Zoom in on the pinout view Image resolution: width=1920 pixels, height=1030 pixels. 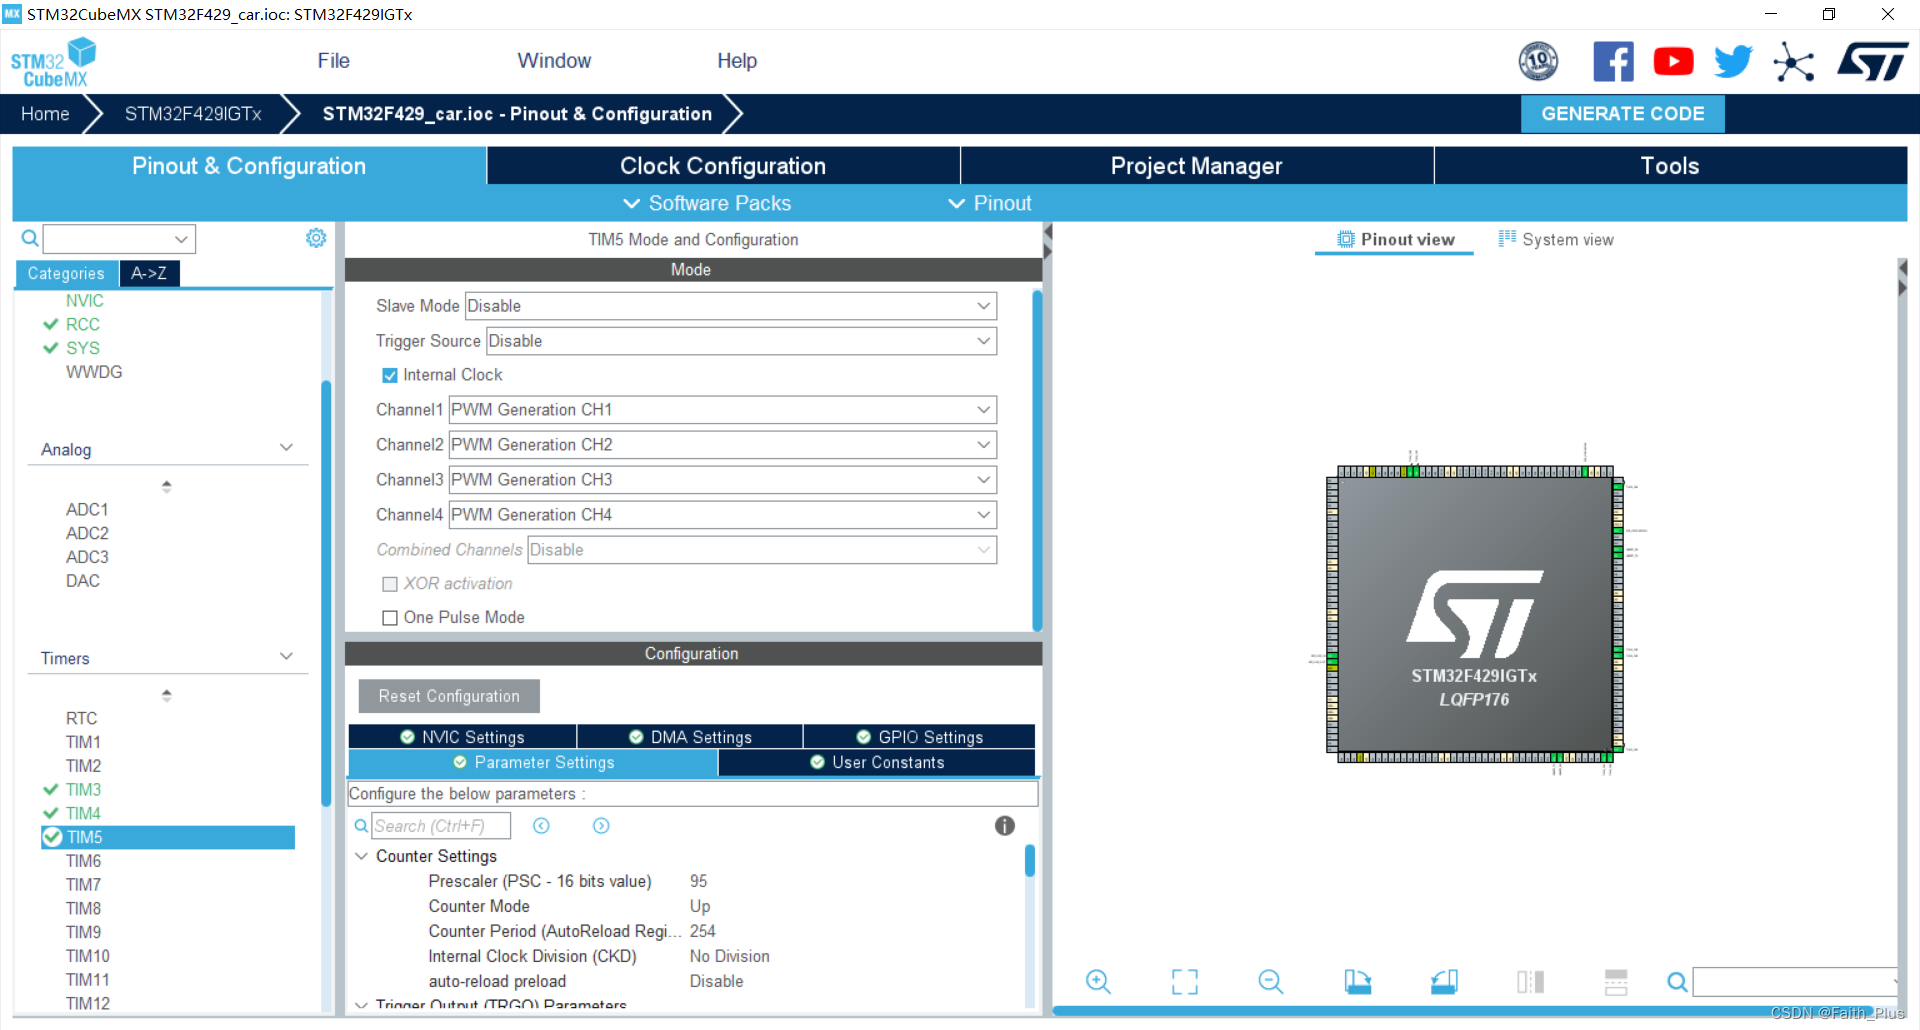point(1098,982)
